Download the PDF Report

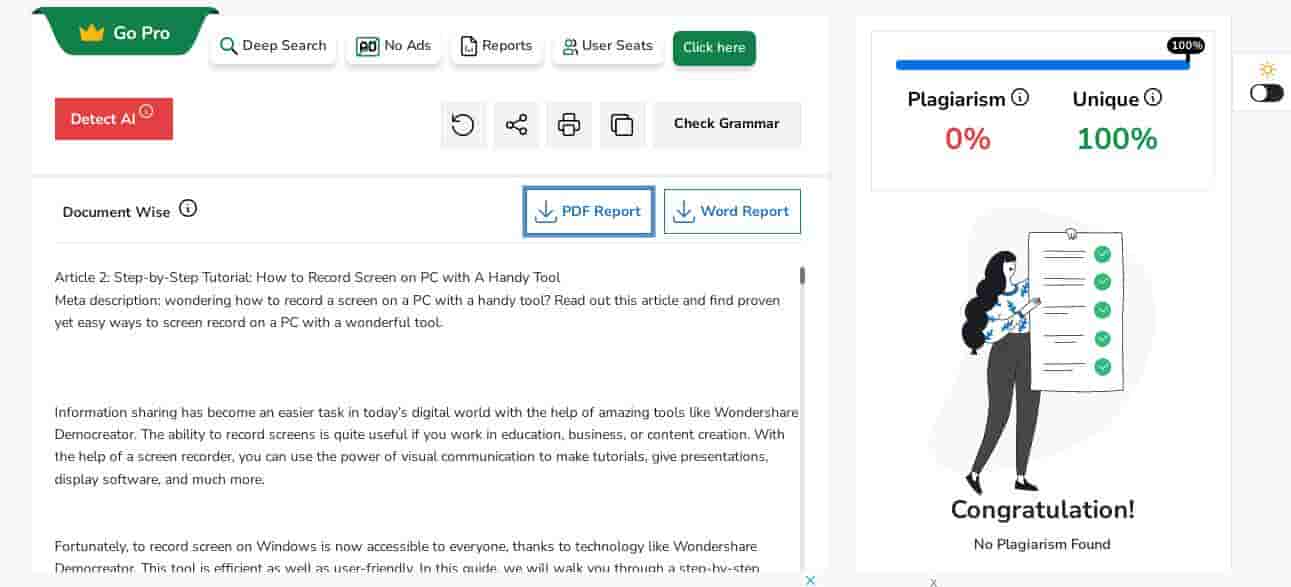[589, 212]
